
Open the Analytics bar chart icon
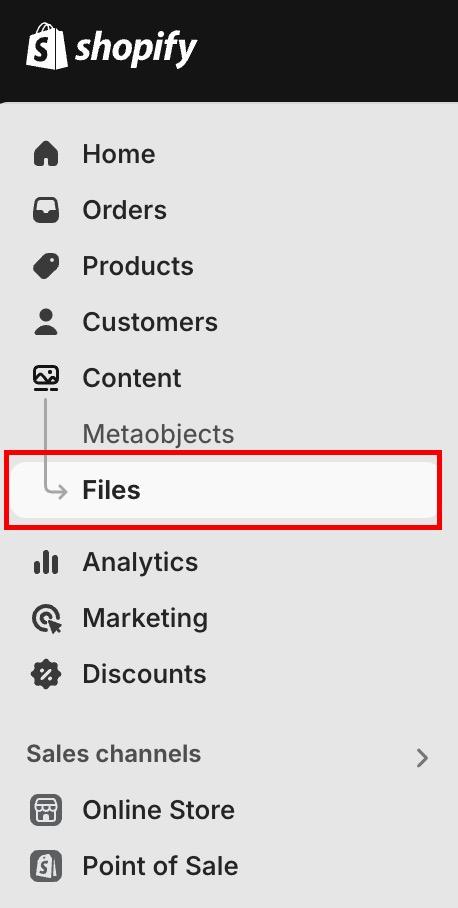[46, 562]
